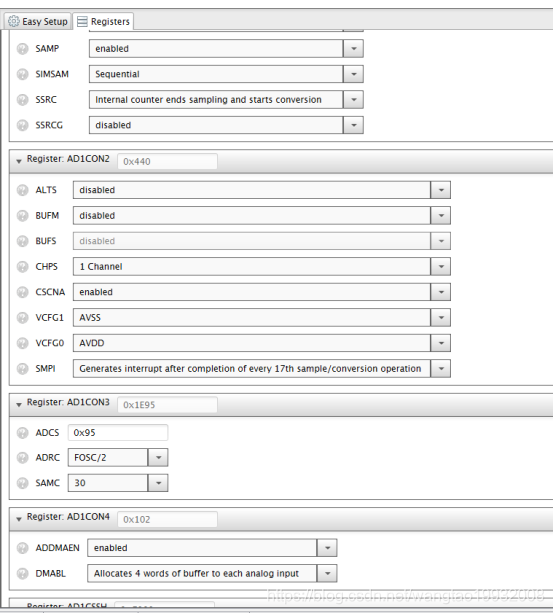Open the VCFG1 dropdown showing AVSS

pyautogui.click(x=262, y=318)
